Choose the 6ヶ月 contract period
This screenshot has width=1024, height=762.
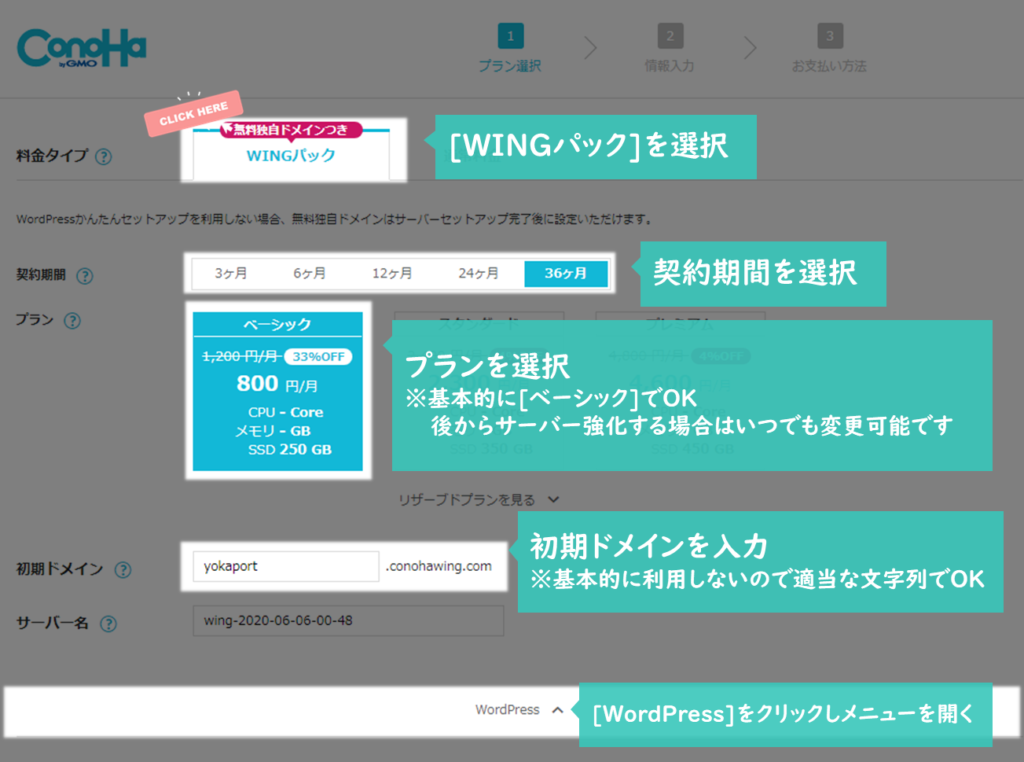tap(309, 274)
